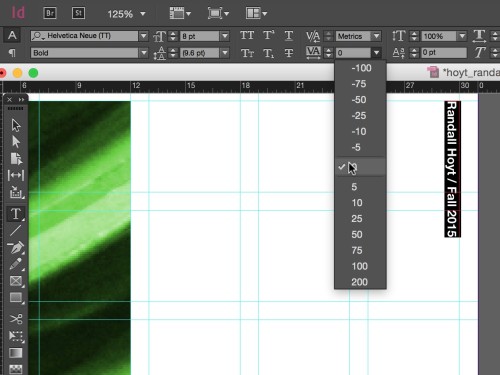The image size is (500, 375).
Task: Select the Type tool
Action: (x=16, y=214)
